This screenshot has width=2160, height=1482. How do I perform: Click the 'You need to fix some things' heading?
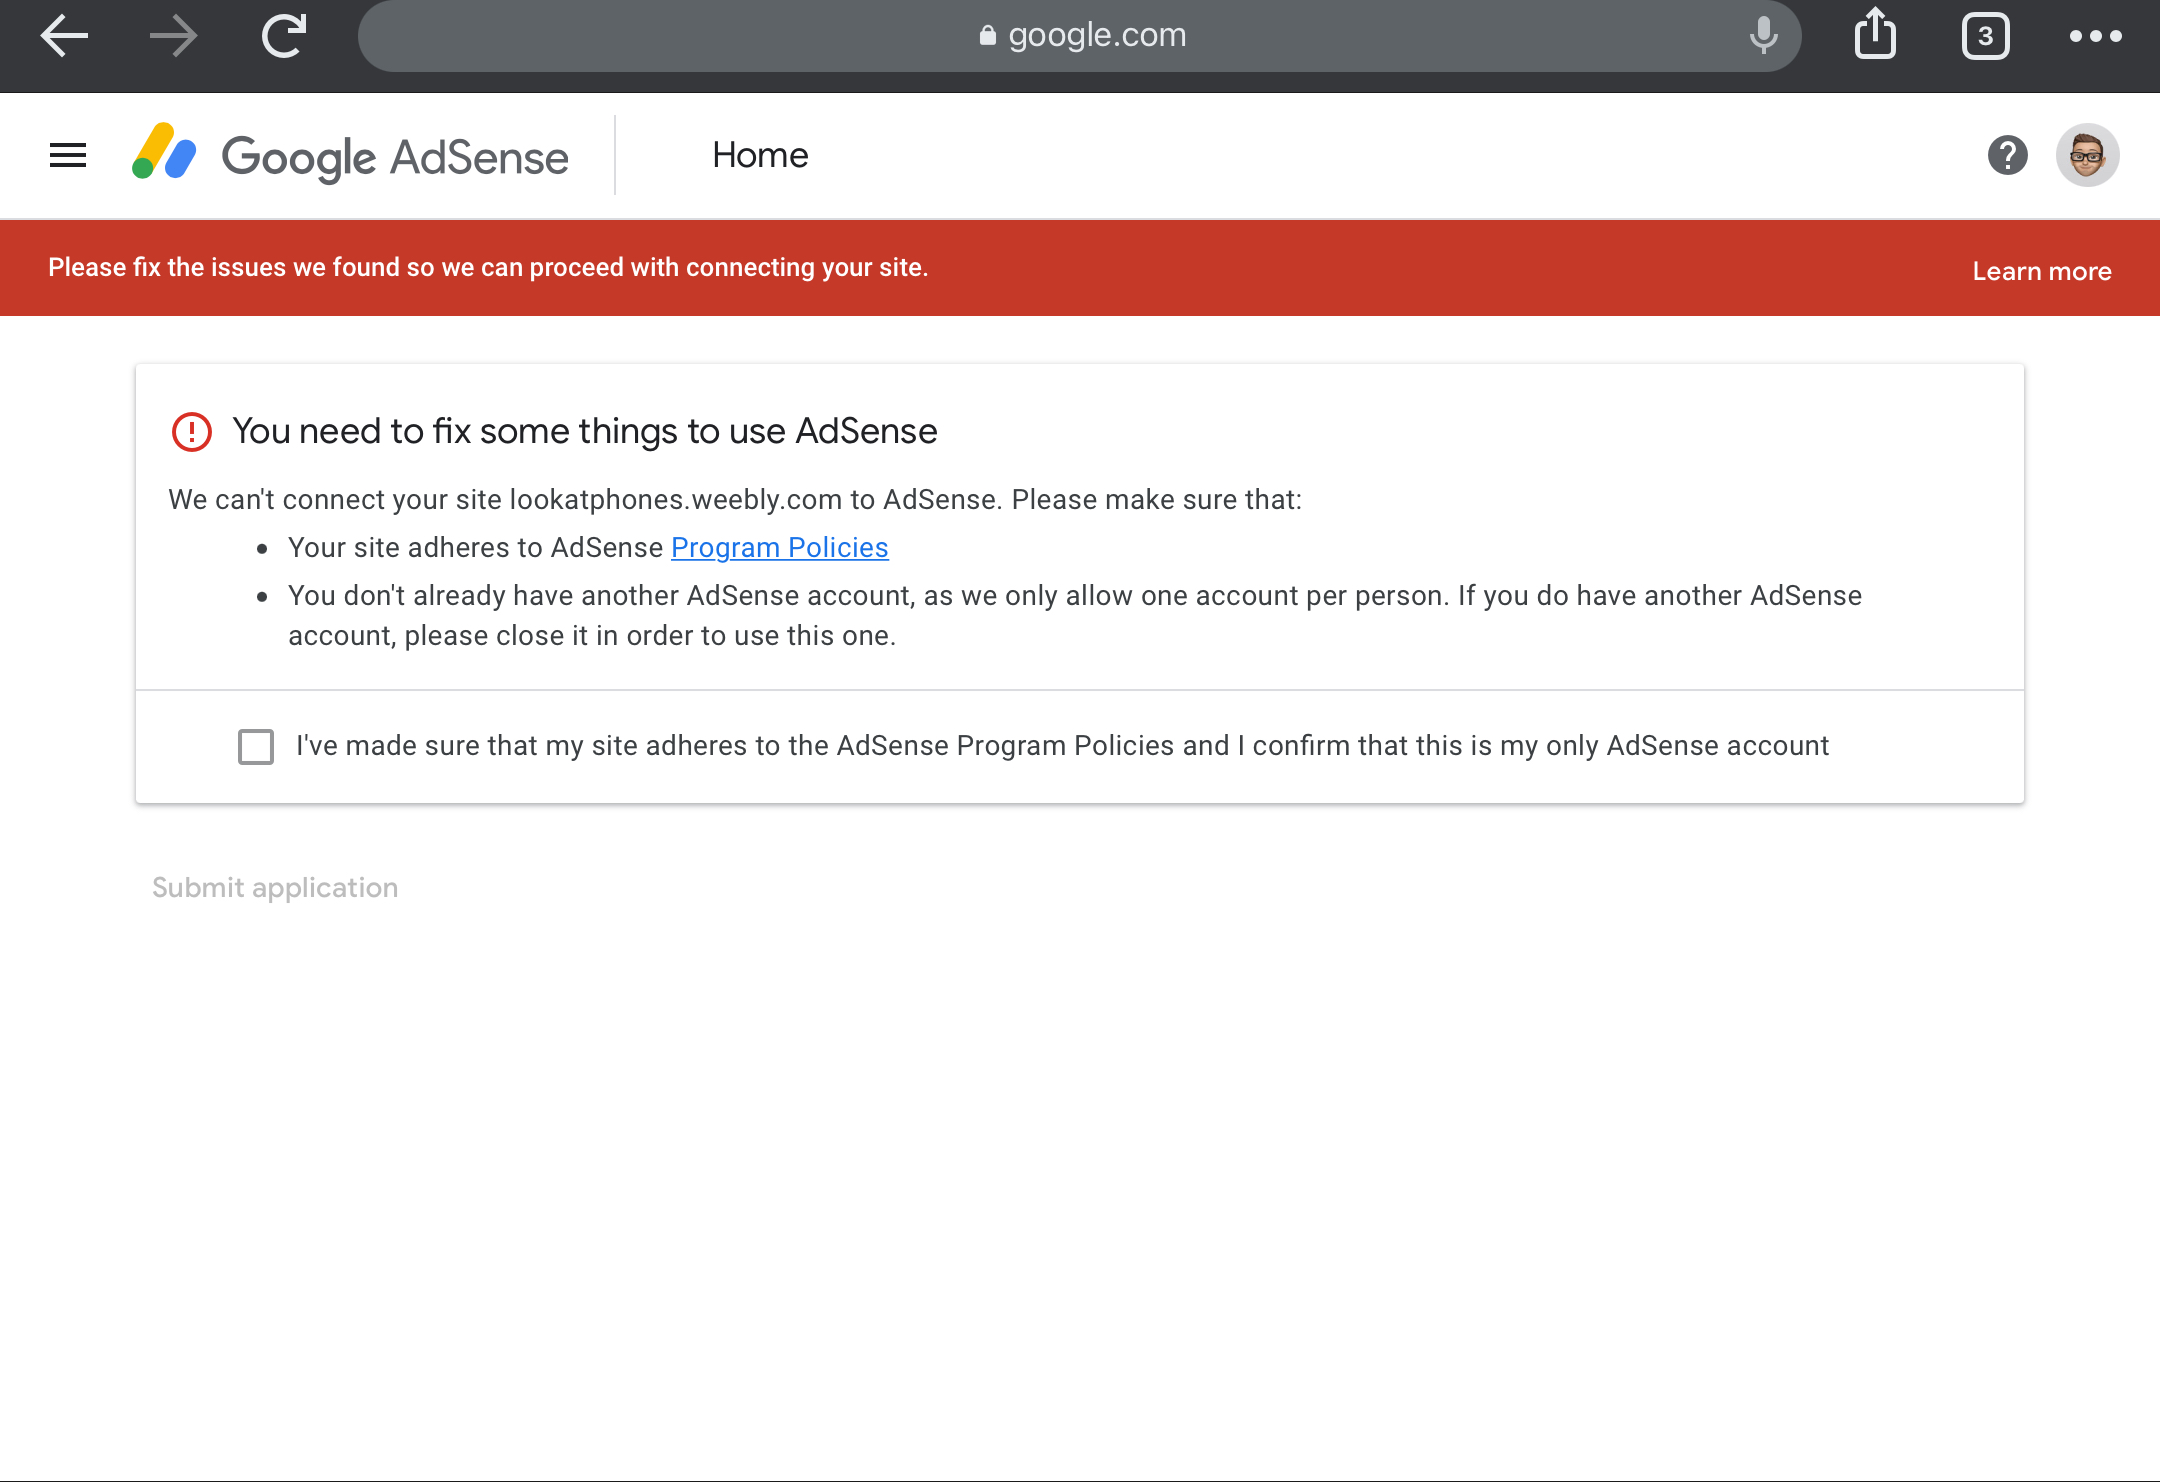point(585,431)
